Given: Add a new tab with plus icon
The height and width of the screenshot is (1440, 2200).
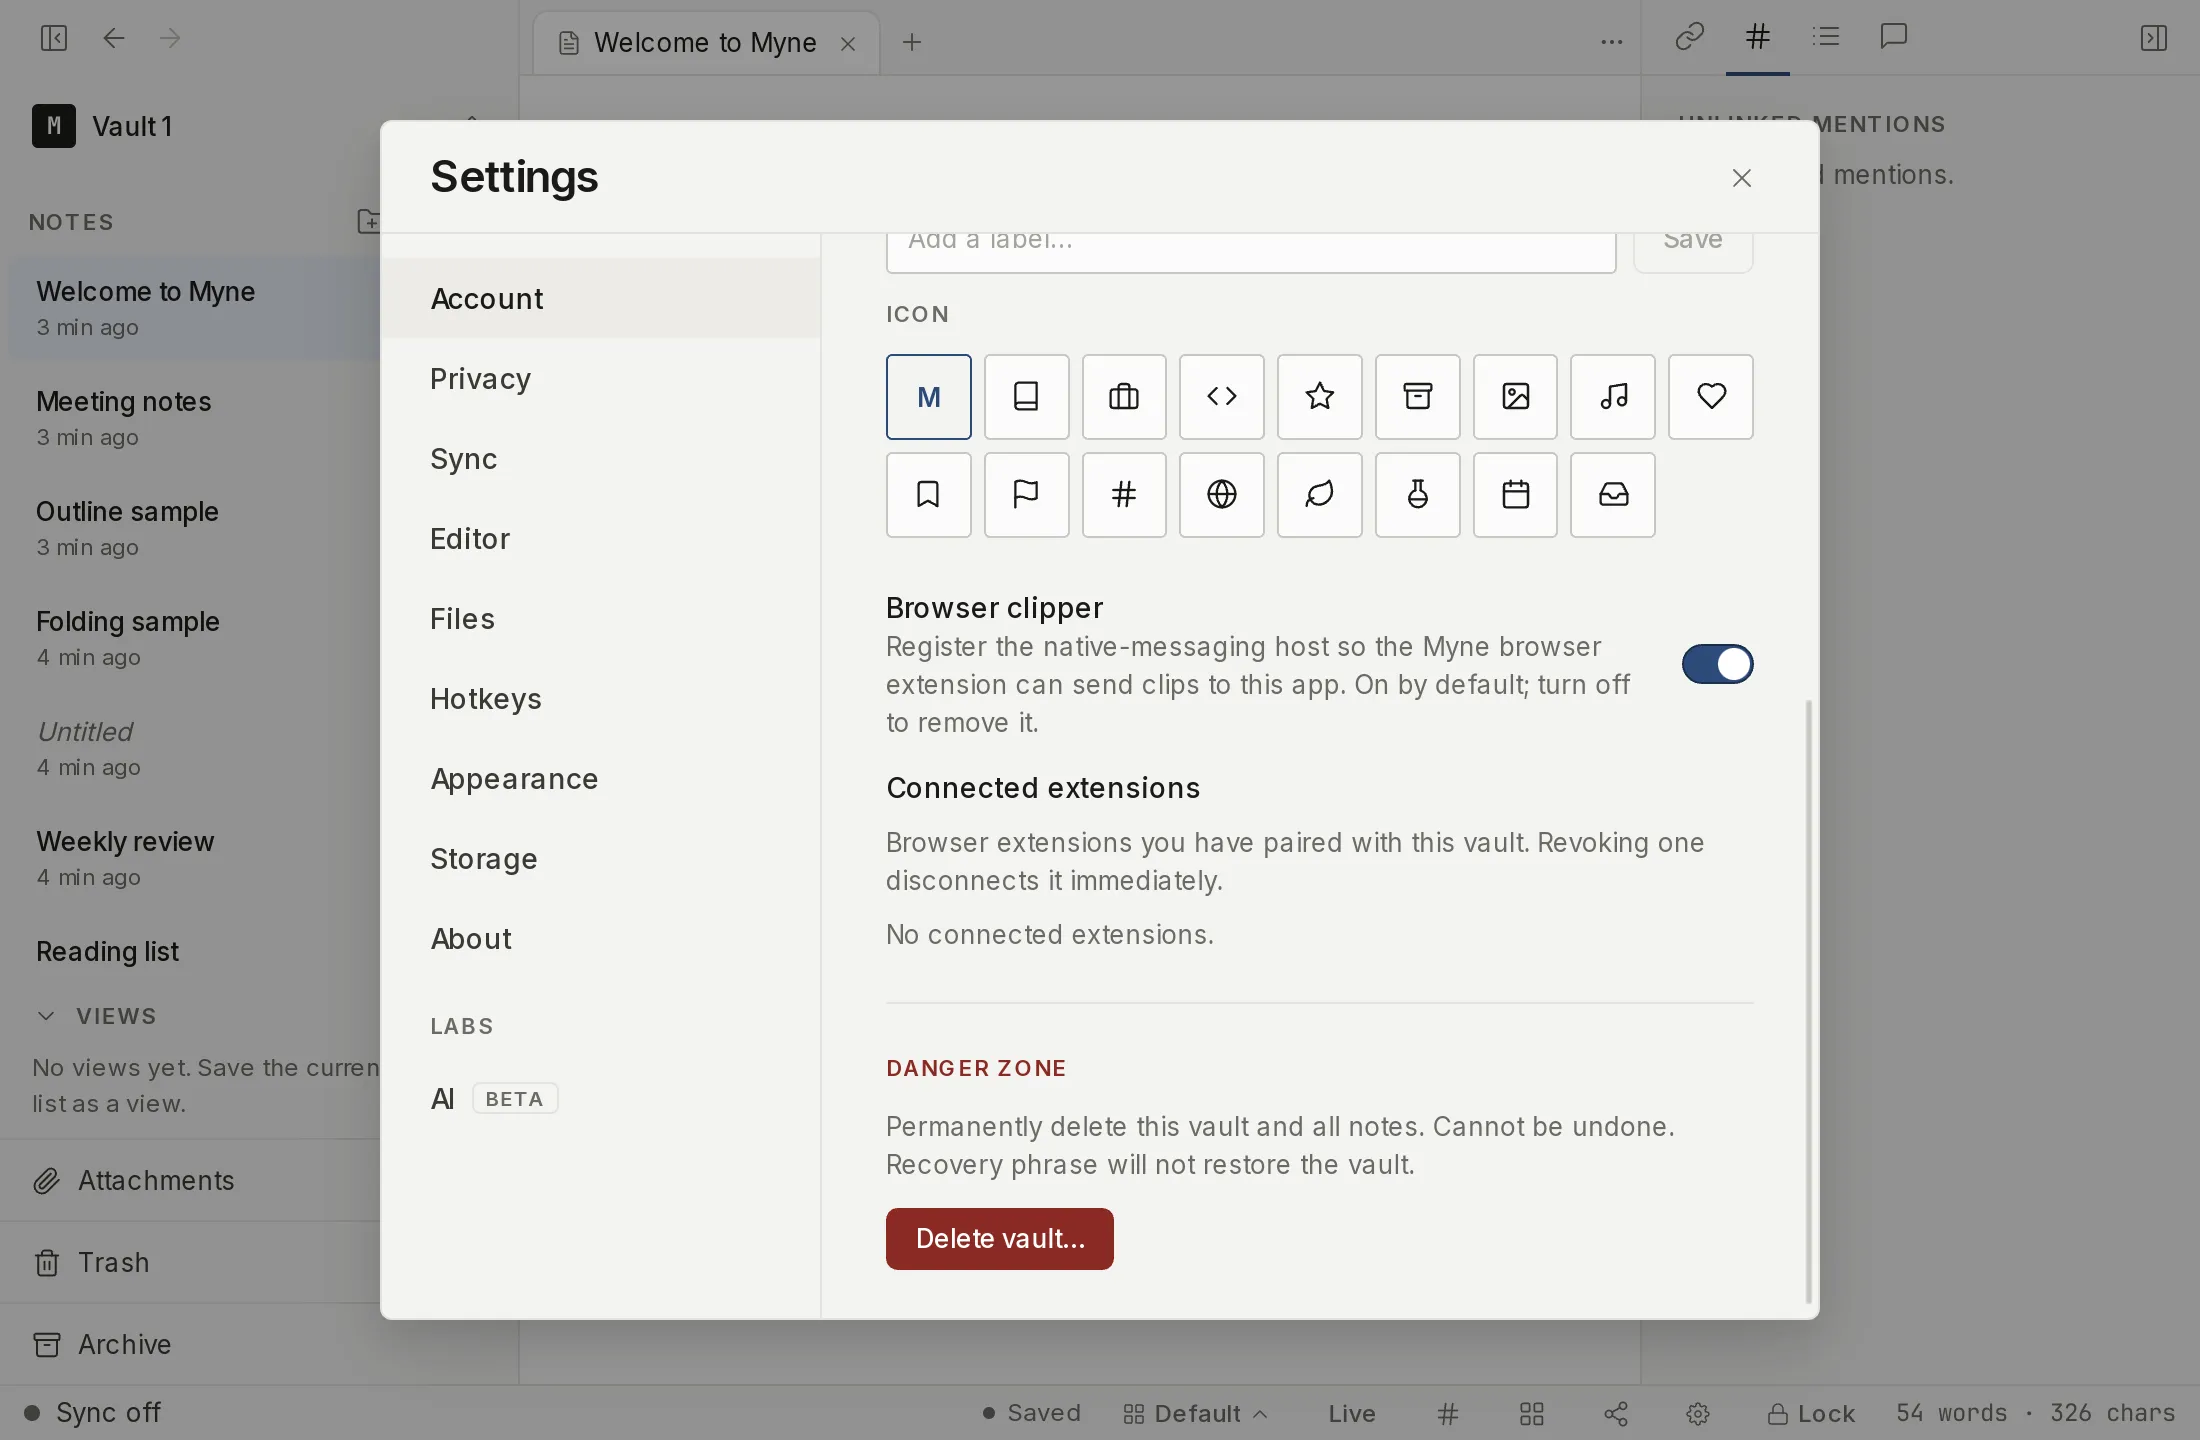Looking at the screenshot, I should point(912,42).
